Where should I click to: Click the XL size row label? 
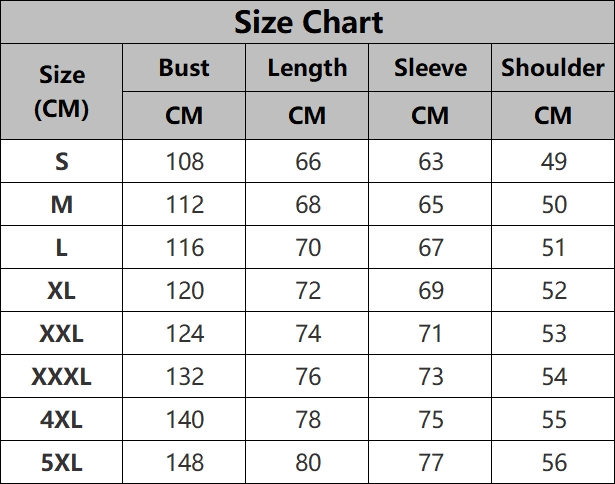pyautogui.click(x=62, y=291)
